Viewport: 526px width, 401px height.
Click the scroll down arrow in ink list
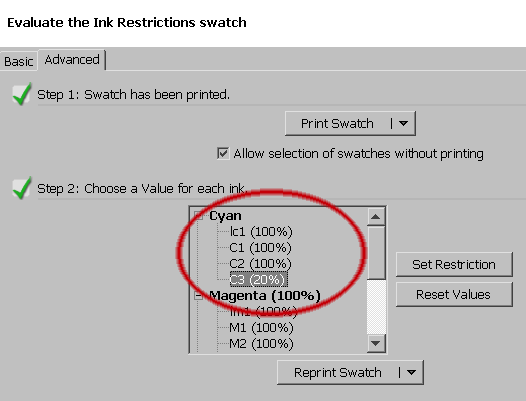[x=376, y=343]
